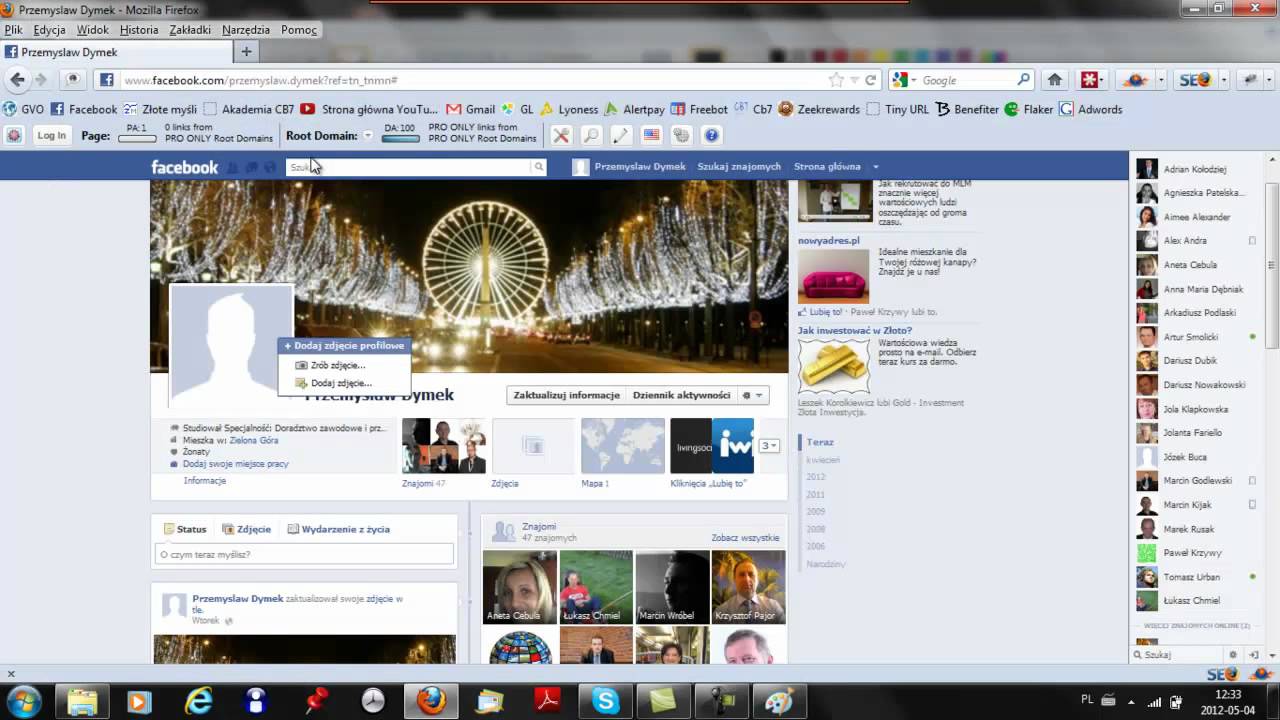The image size is (1280, 720).
Task: Go back with the browser back arrow
Action: [17, 80]
